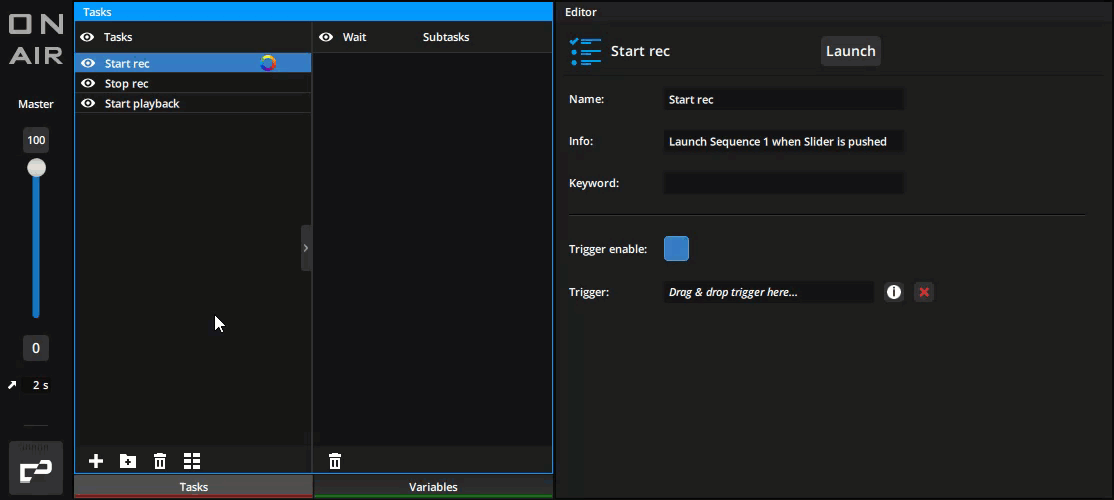
Task: Edit the Name field
Action: [784, 99]
